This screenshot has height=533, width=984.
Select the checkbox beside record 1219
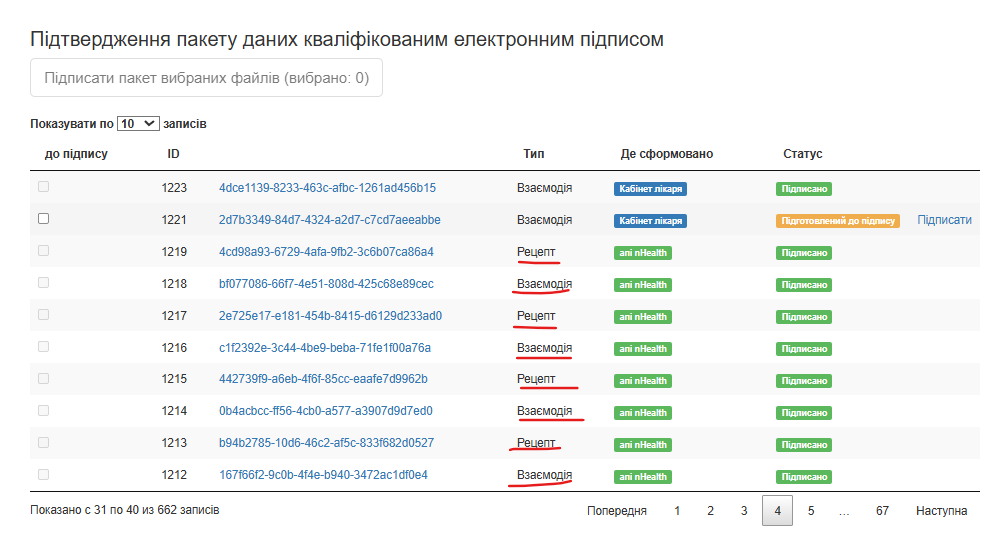[43, 251]
